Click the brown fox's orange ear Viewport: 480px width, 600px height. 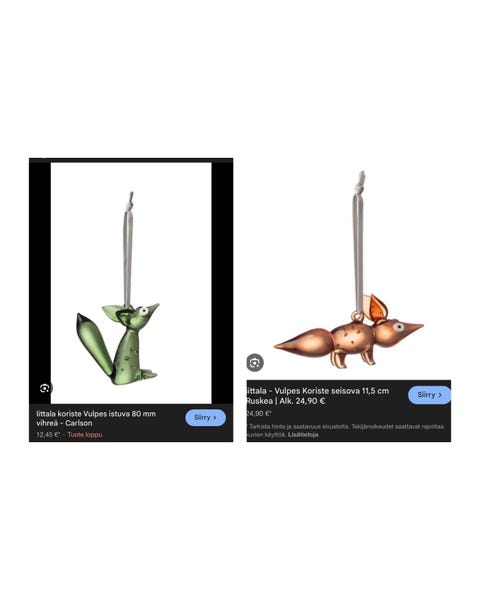(377, 308)
